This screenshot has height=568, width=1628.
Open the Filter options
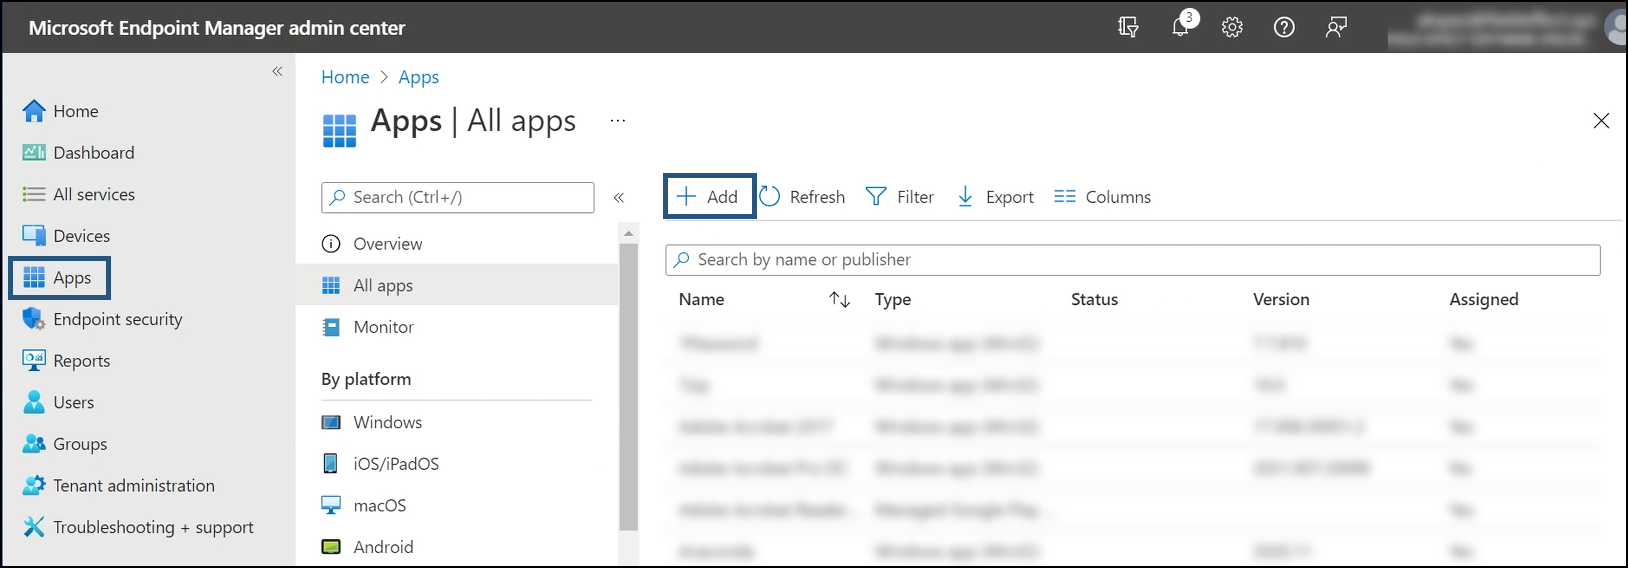pos(900,197)
